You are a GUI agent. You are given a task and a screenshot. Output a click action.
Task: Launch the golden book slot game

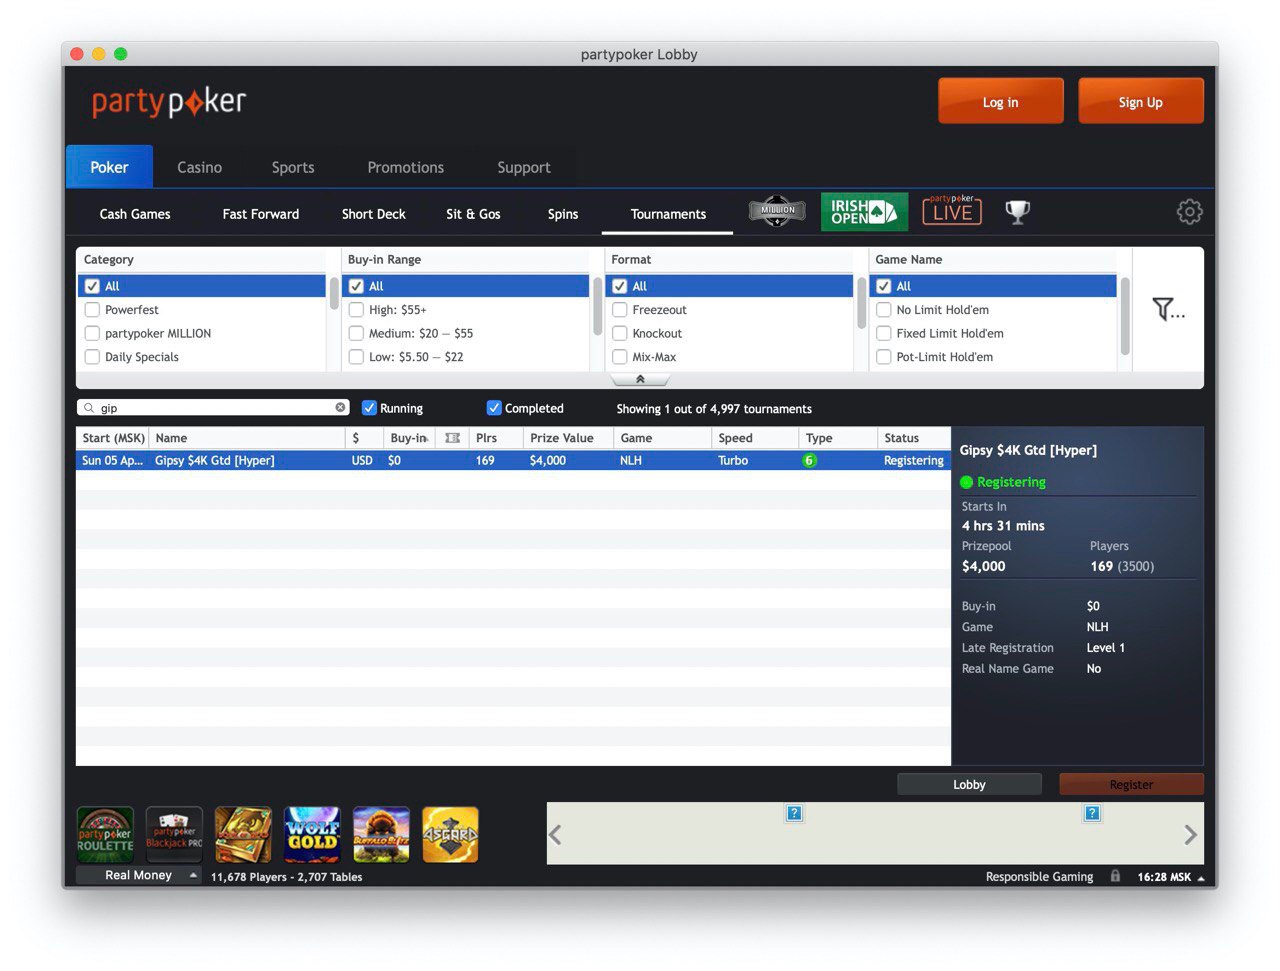pos(243,835)
